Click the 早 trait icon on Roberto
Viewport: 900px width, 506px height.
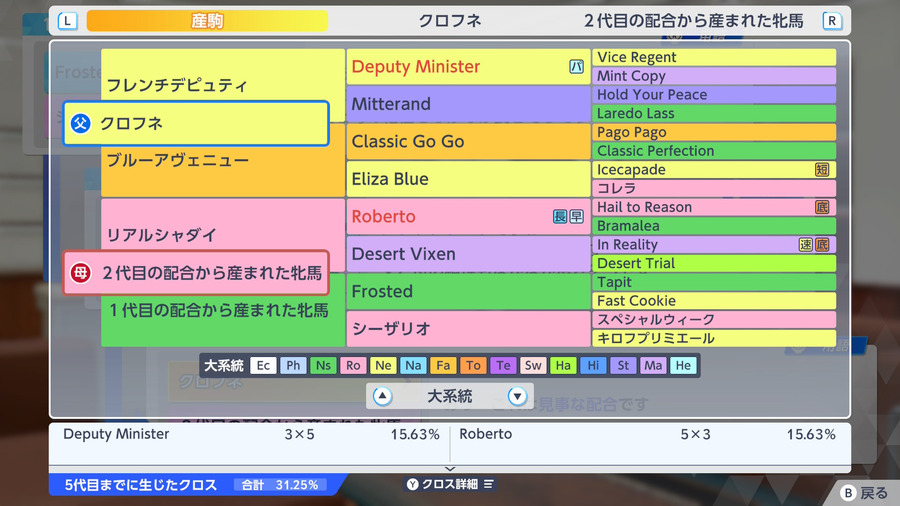(x=576, y=216)
